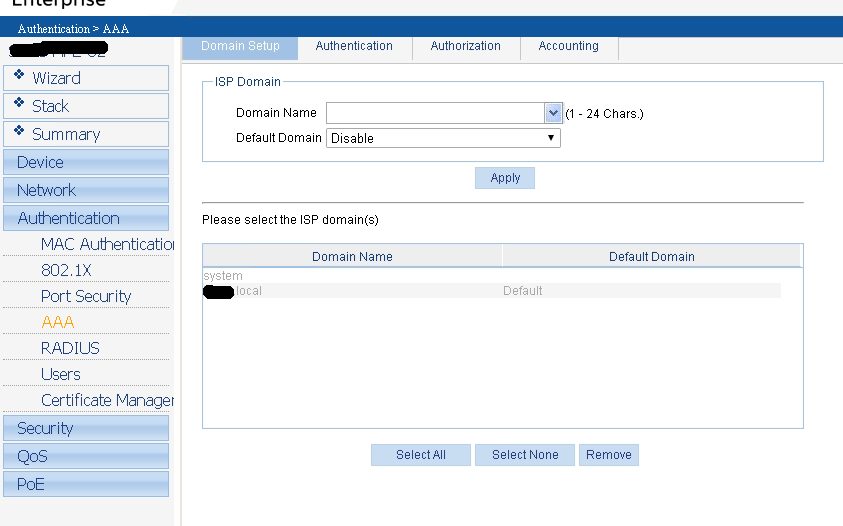Collapse the Authentication section
Image resolution: width=843 pixels, height=526 pixels.
tap(85, 218)
